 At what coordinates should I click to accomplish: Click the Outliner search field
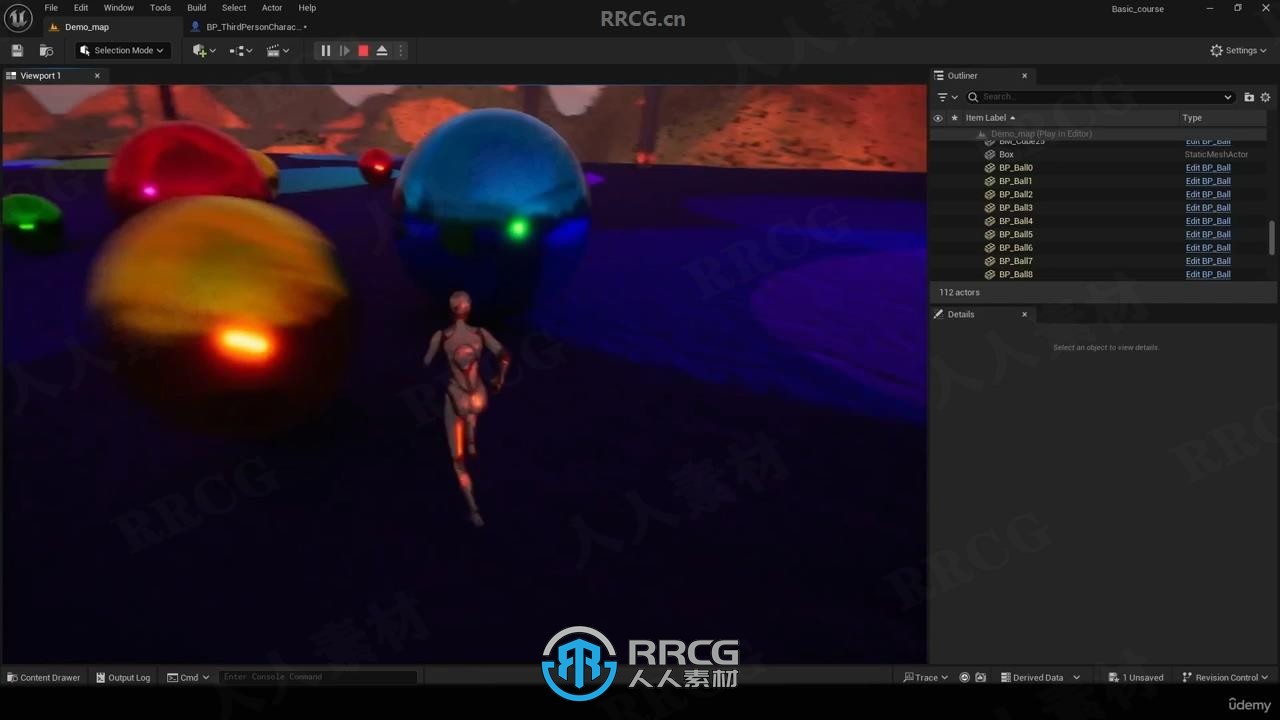click(1101, 97)
